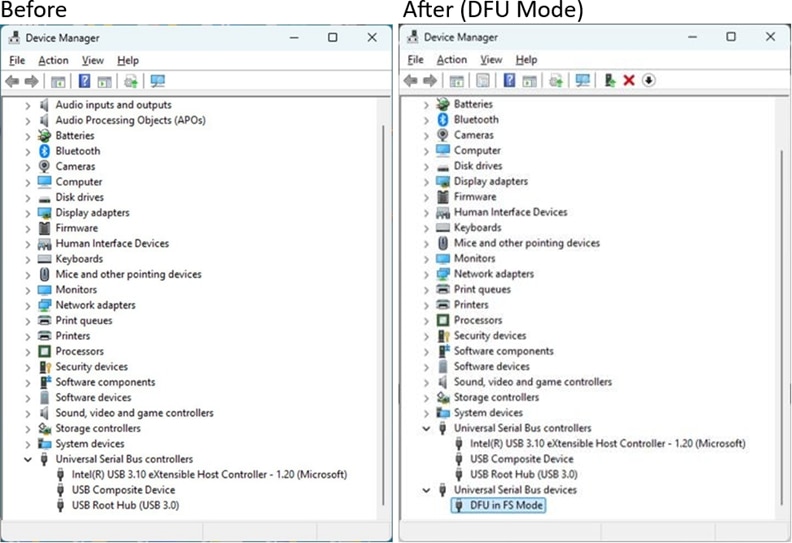Select Processors icon in right window tree

(x=443, y=320)
